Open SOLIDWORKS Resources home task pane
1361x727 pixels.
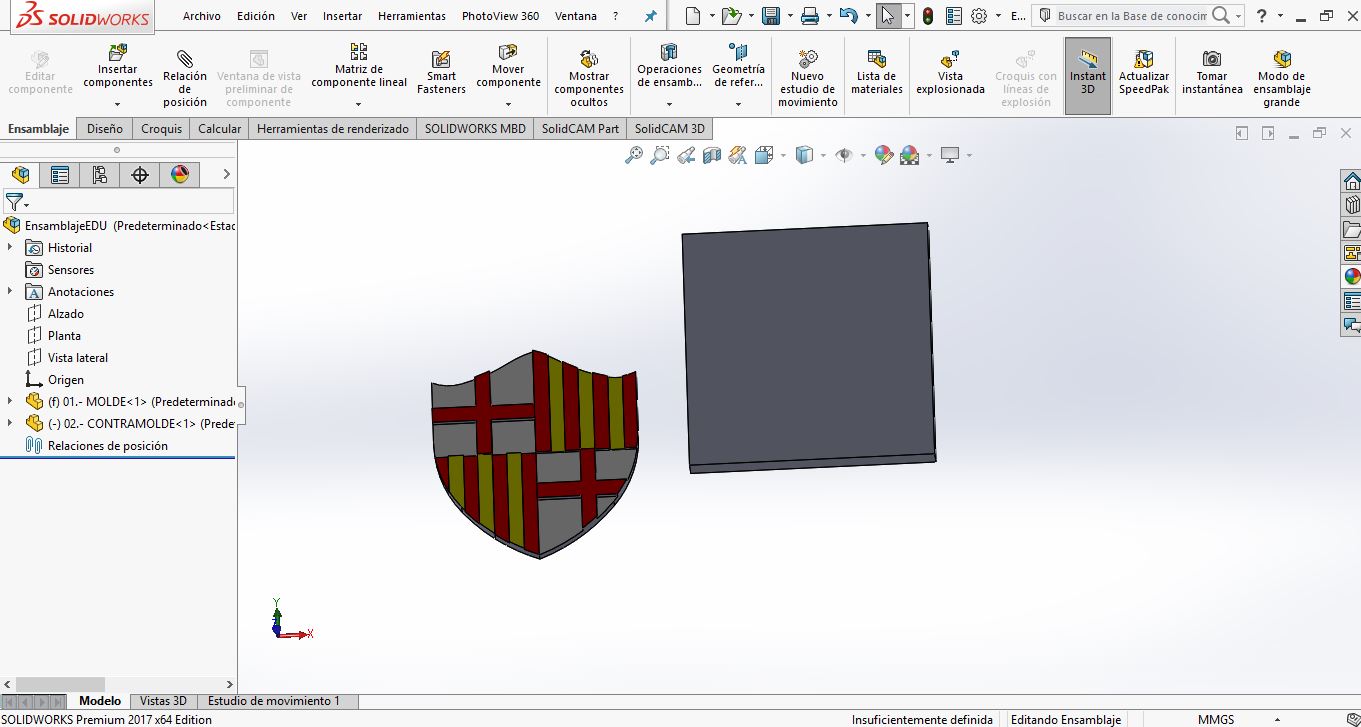[1352, 181]
